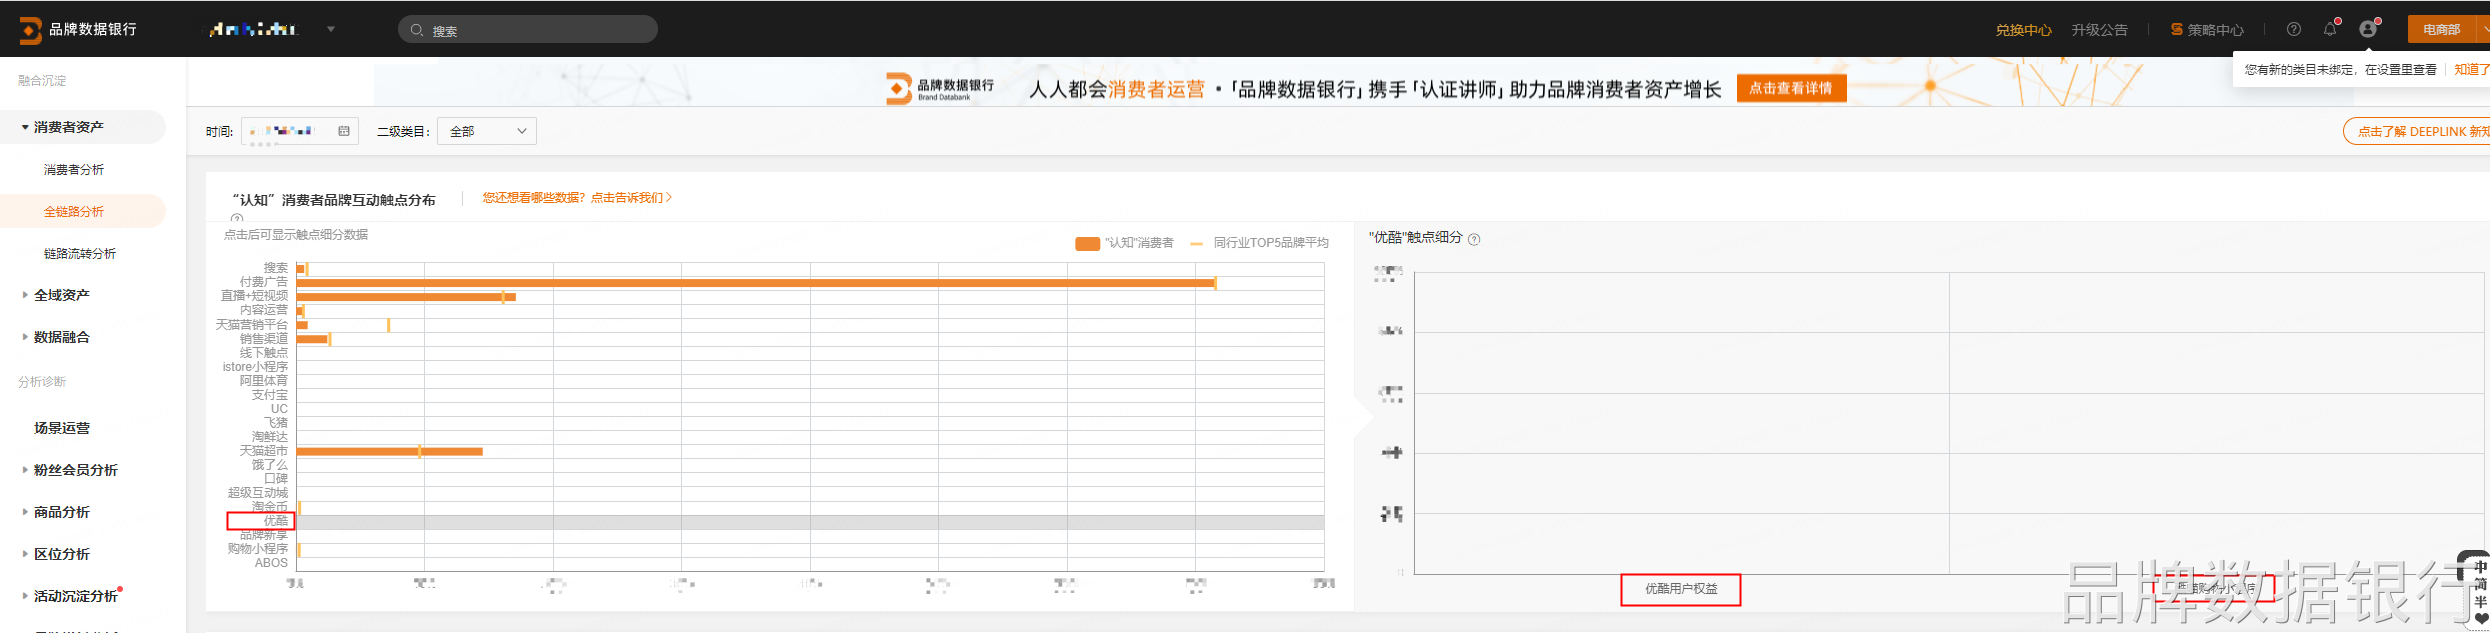Open the brand selector dropdown arrow
The height and width of the screenshot is (633, 2490).
click(331, 29)
